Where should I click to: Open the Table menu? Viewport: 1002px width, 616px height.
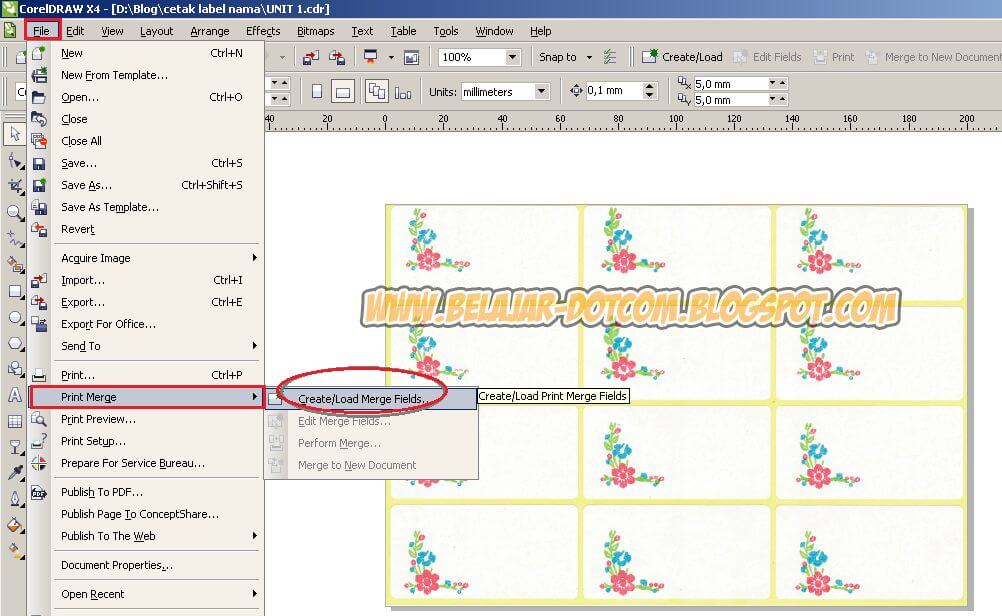click(x=403, y=31)
